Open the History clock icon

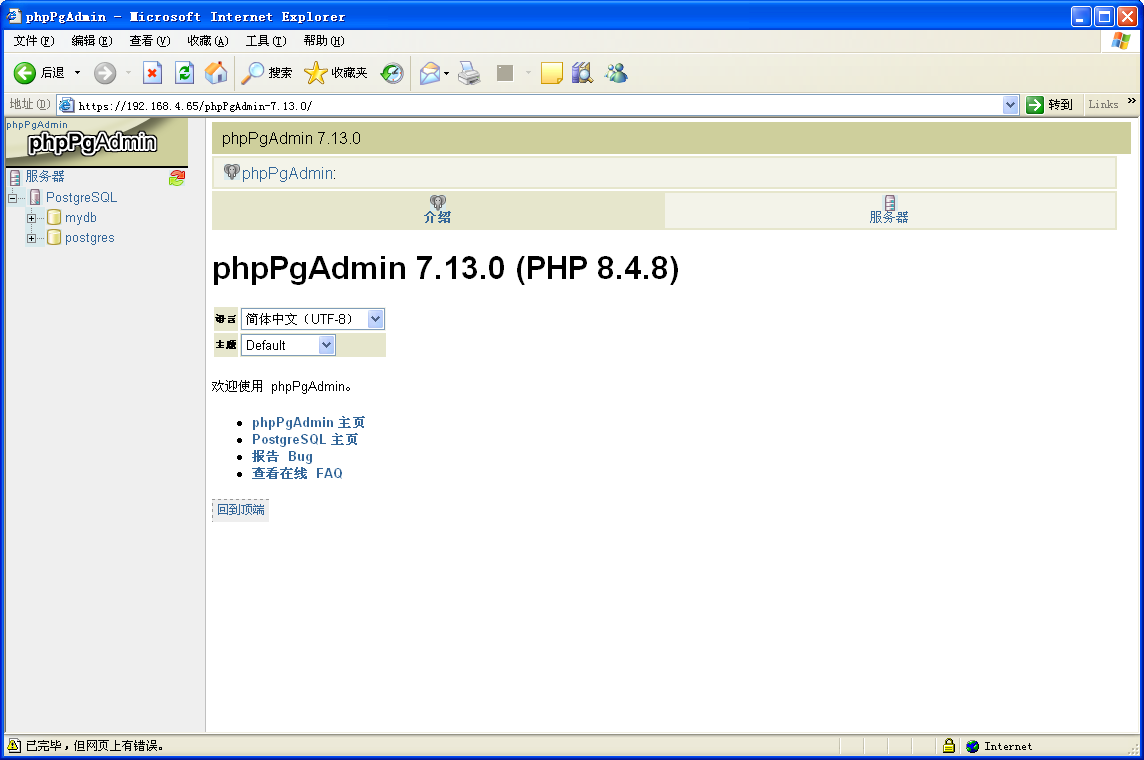(x=393, y=73)
